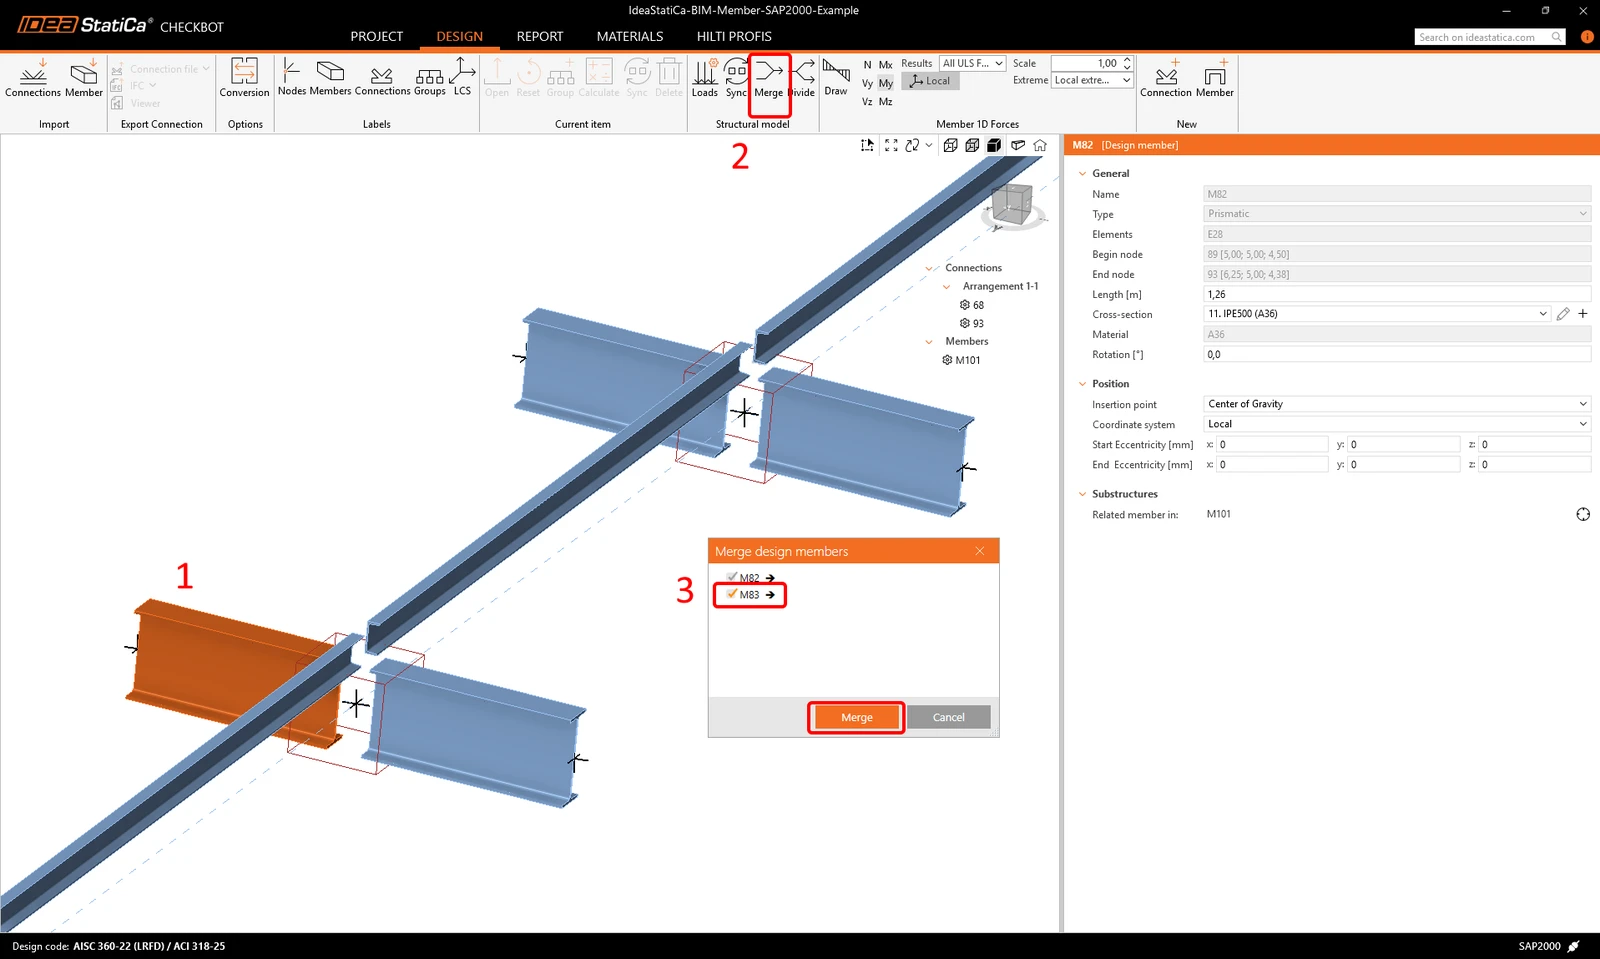The width and height of the screenshot is (1600, 959).
Task: Click the Merge structural model icon
Action: pyautogui.click(x=768, y=78)
